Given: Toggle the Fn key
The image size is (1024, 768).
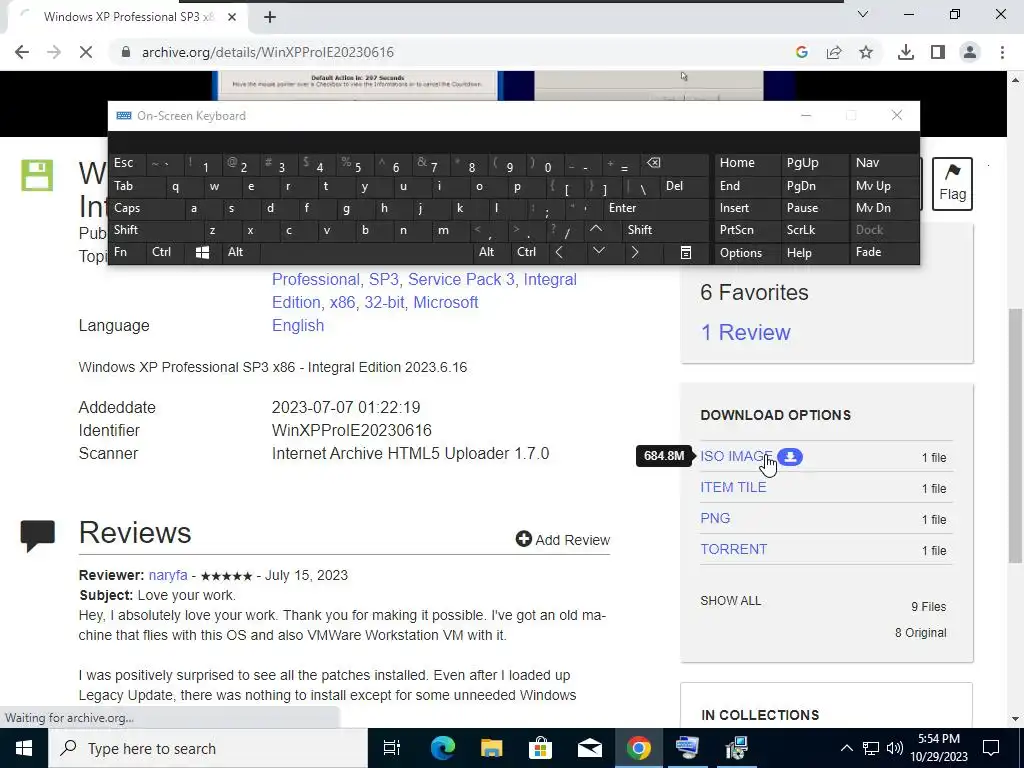Looking at the screenshot, I should pos(127,252).
